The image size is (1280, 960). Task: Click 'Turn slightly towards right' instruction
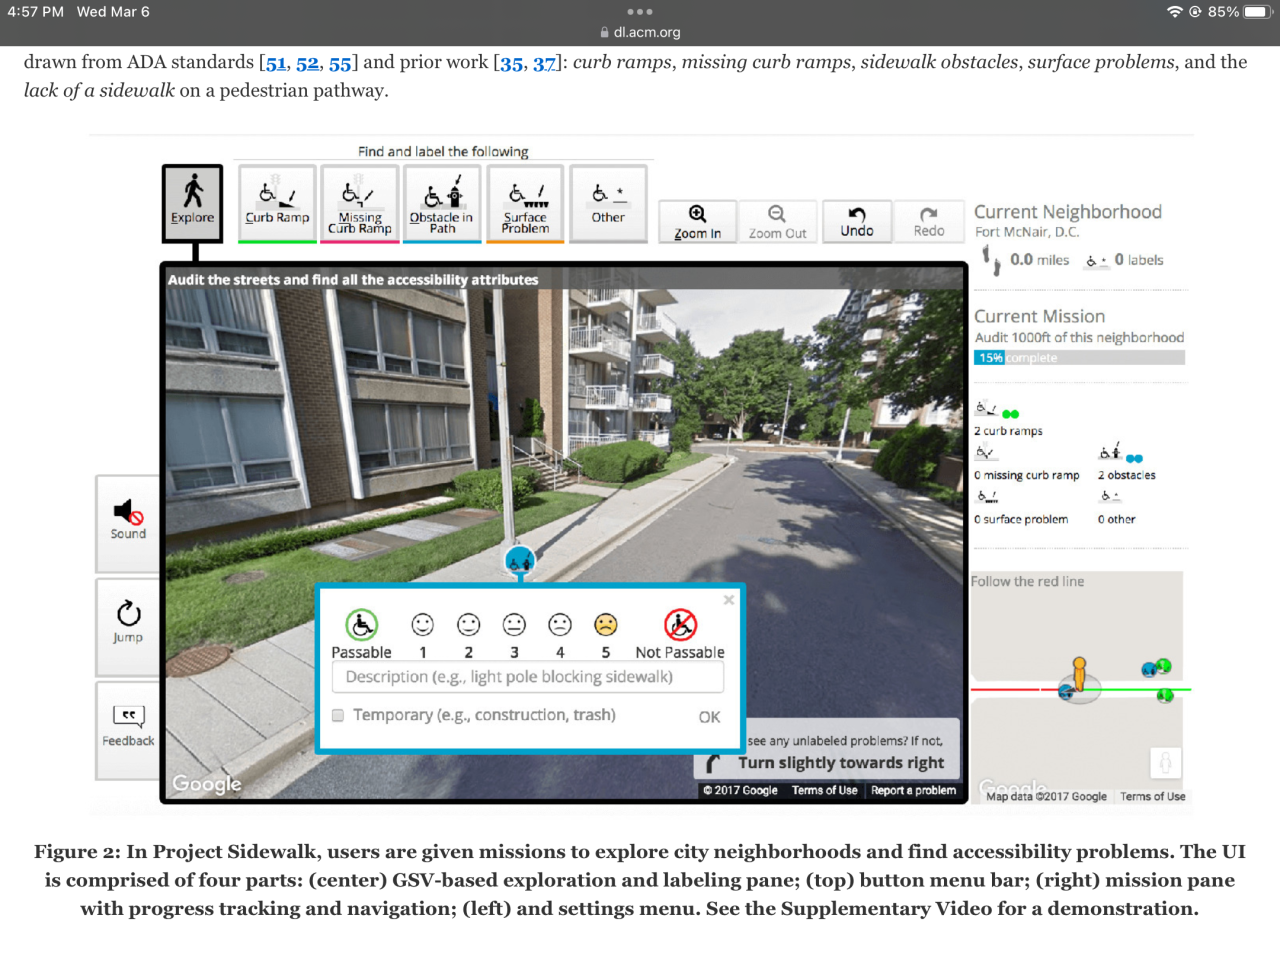tap(841, 762)
